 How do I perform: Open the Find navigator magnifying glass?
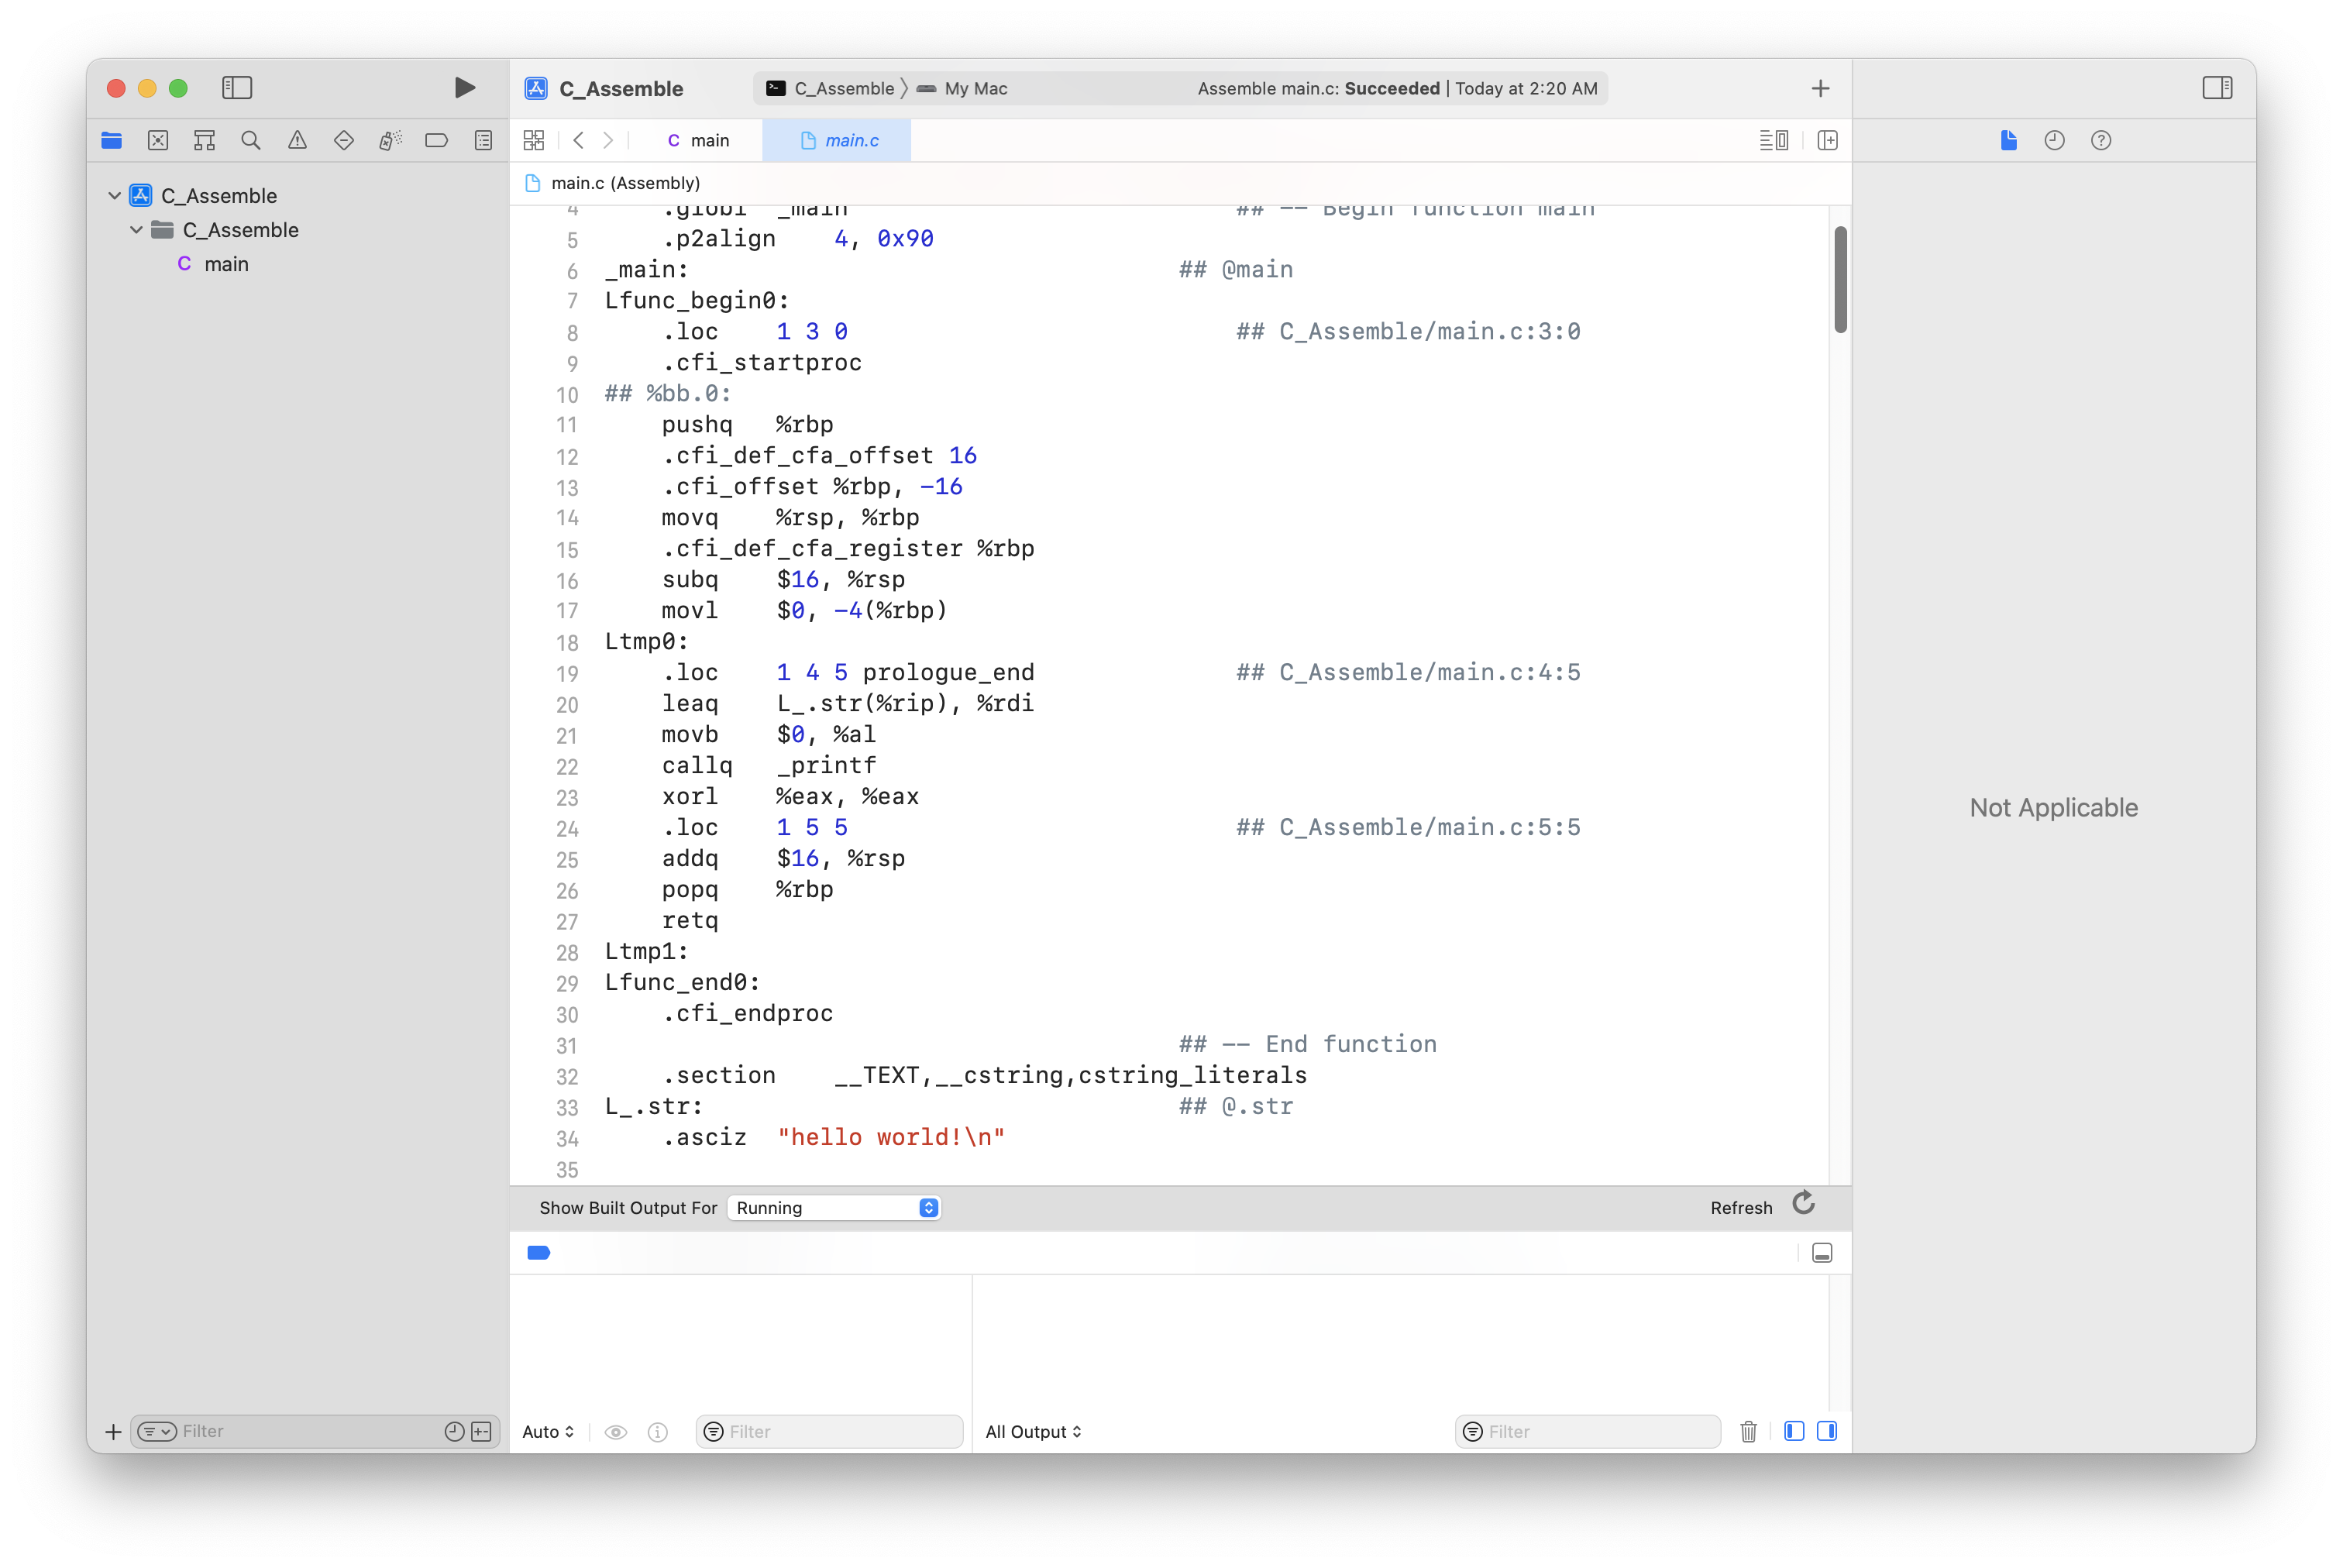pyautogui.click(x=250, y=140)
